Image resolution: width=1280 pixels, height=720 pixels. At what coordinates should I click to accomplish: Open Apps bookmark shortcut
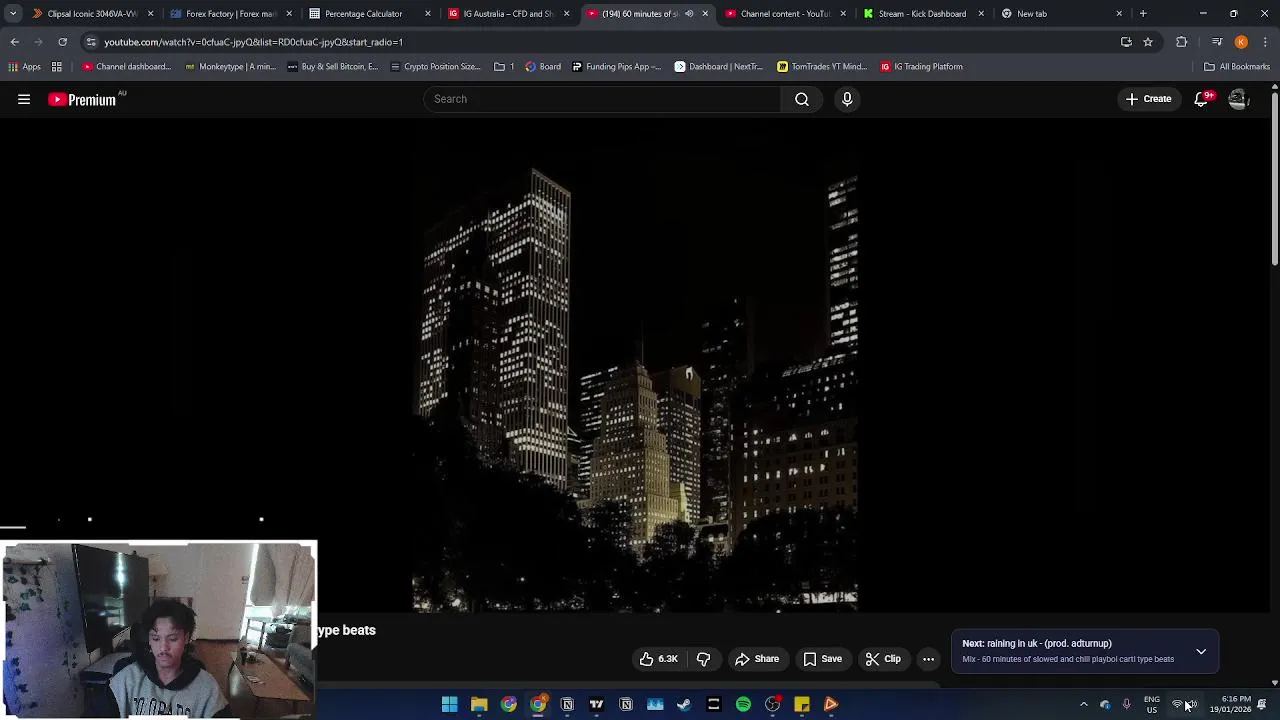(24, 67)
